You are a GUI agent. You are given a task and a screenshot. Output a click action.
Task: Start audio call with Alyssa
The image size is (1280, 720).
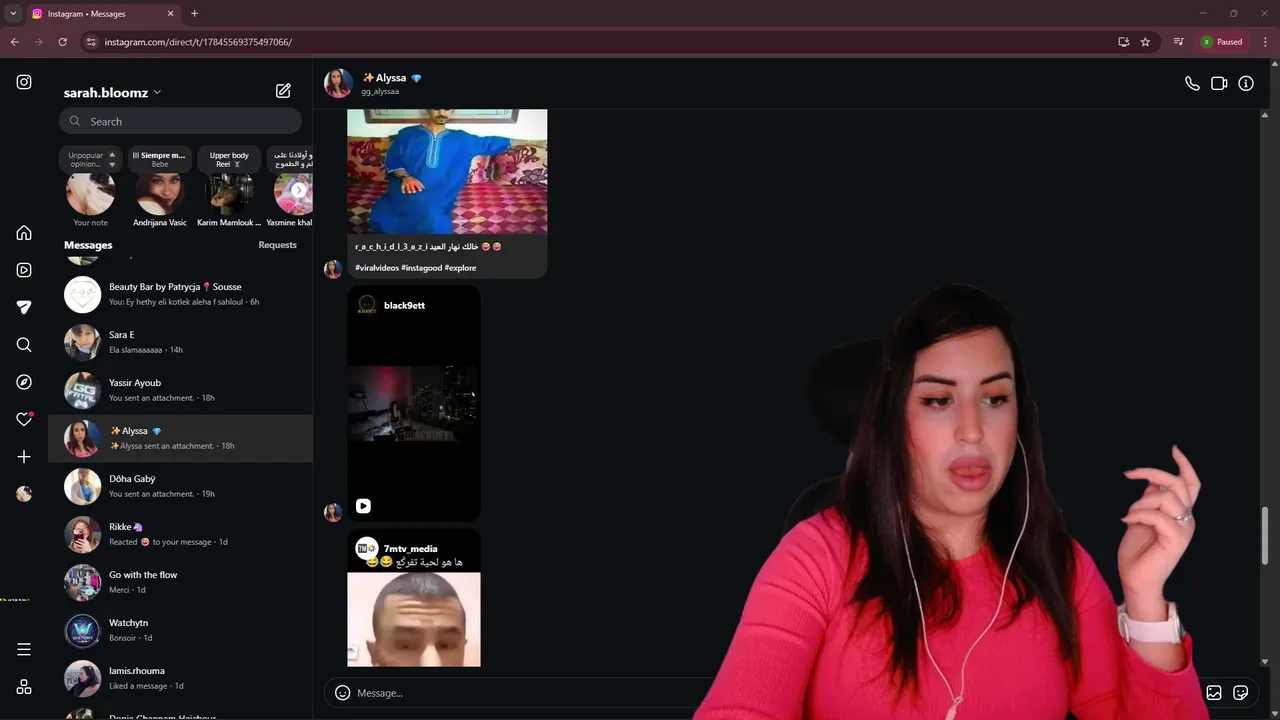(1192, 84)
